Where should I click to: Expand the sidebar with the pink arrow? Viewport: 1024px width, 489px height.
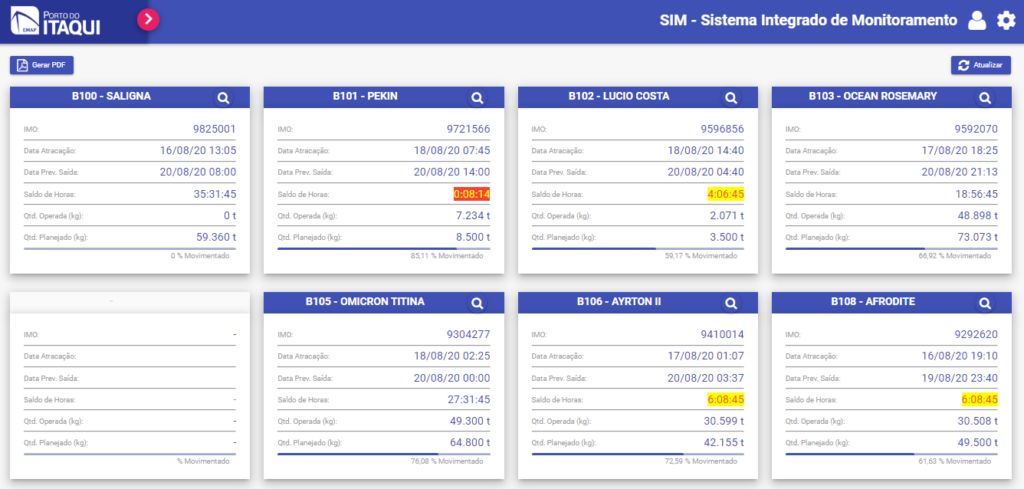tap(148, 19)
